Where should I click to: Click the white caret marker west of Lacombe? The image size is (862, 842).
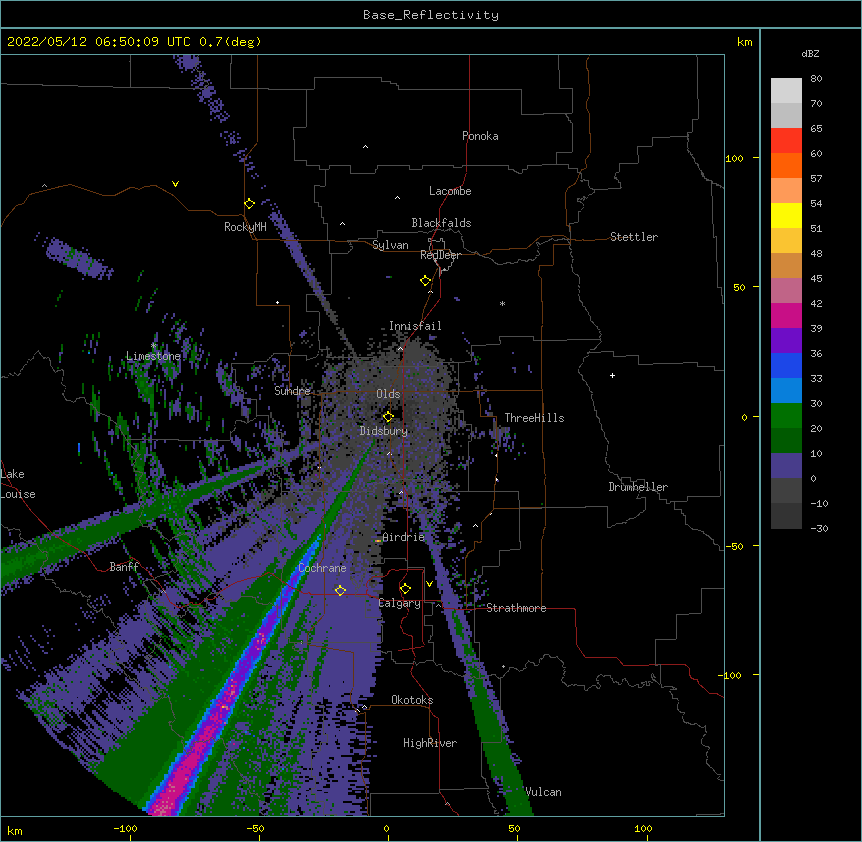click(x=397, y=198)
